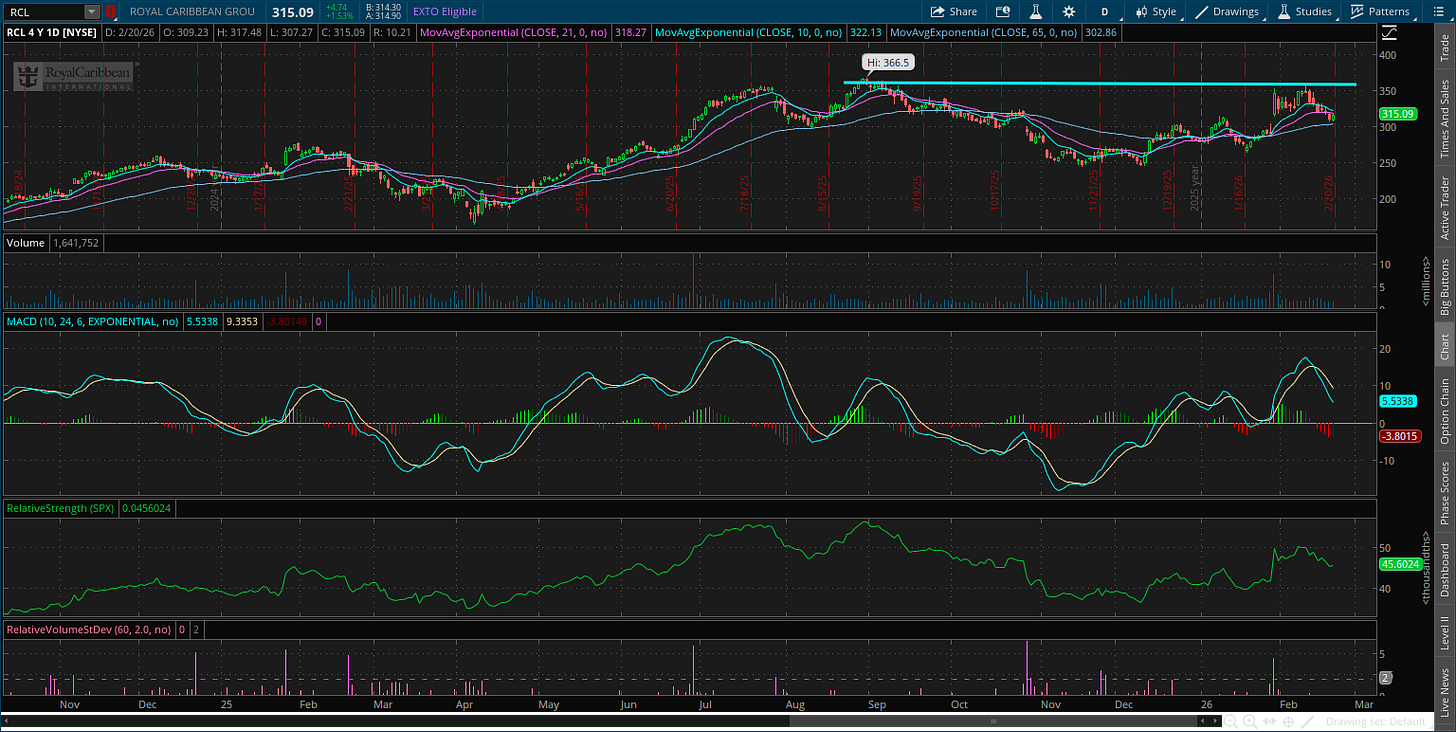
Task: Click the zoom in magnifier icon
Action: [1252, 721]
